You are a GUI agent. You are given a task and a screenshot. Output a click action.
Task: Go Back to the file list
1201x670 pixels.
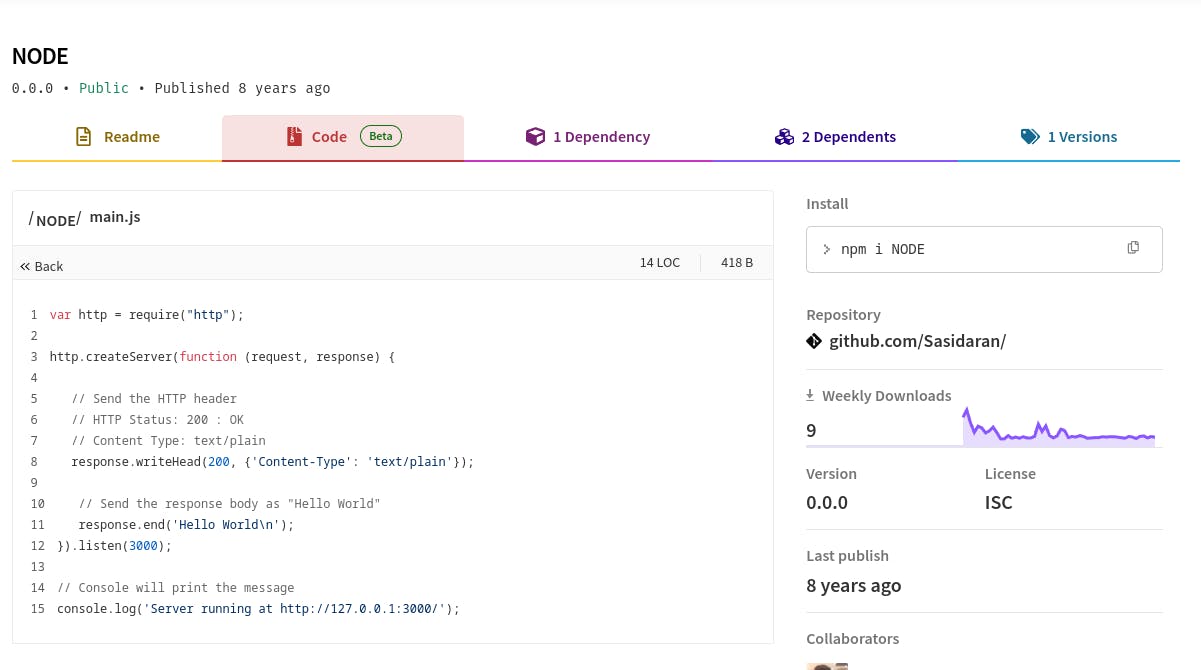pyautogui.click(x=48, y=267)
